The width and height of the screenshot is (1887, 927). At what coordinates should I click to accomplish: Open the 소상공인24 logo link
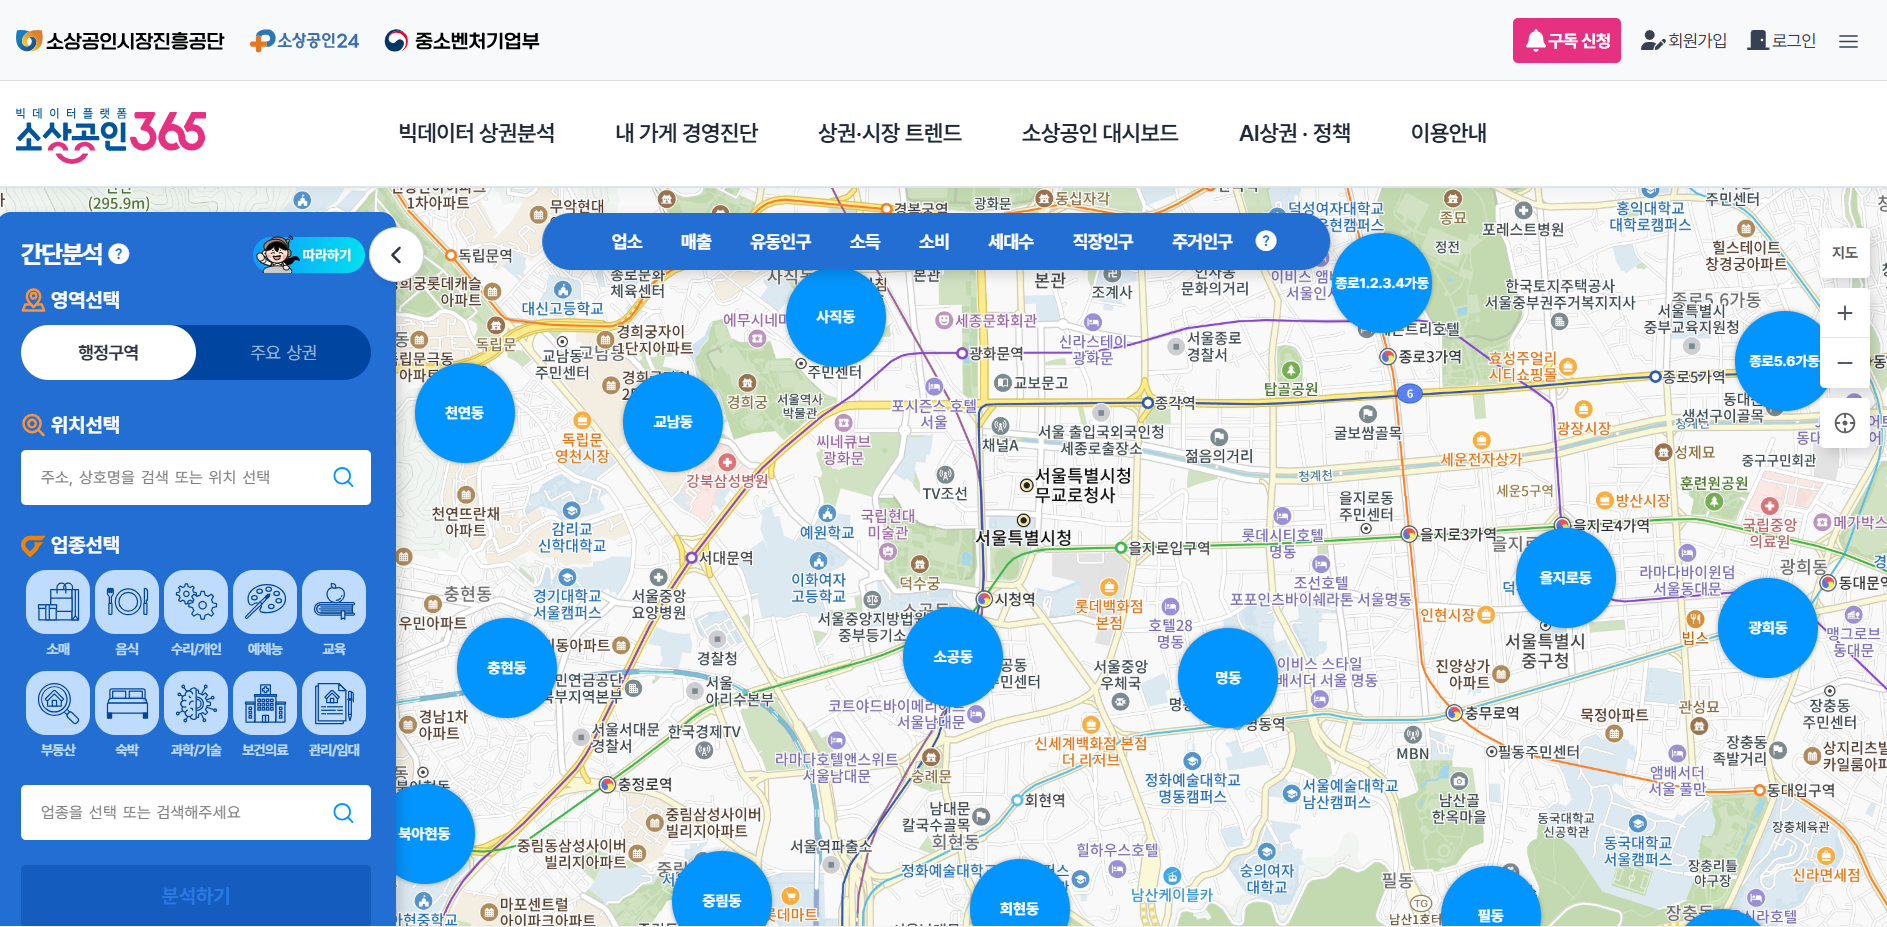[304, 41]
